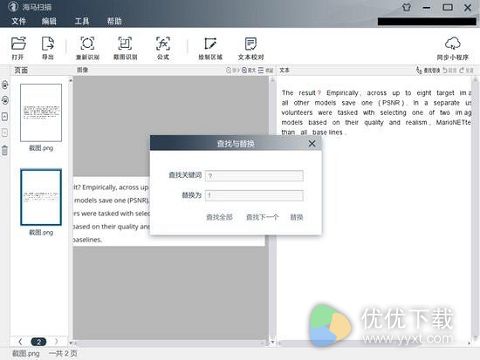Viewport: 480px width, 360px height.
Task: Click the 替换 button in dialog
Action: point(296,217)
